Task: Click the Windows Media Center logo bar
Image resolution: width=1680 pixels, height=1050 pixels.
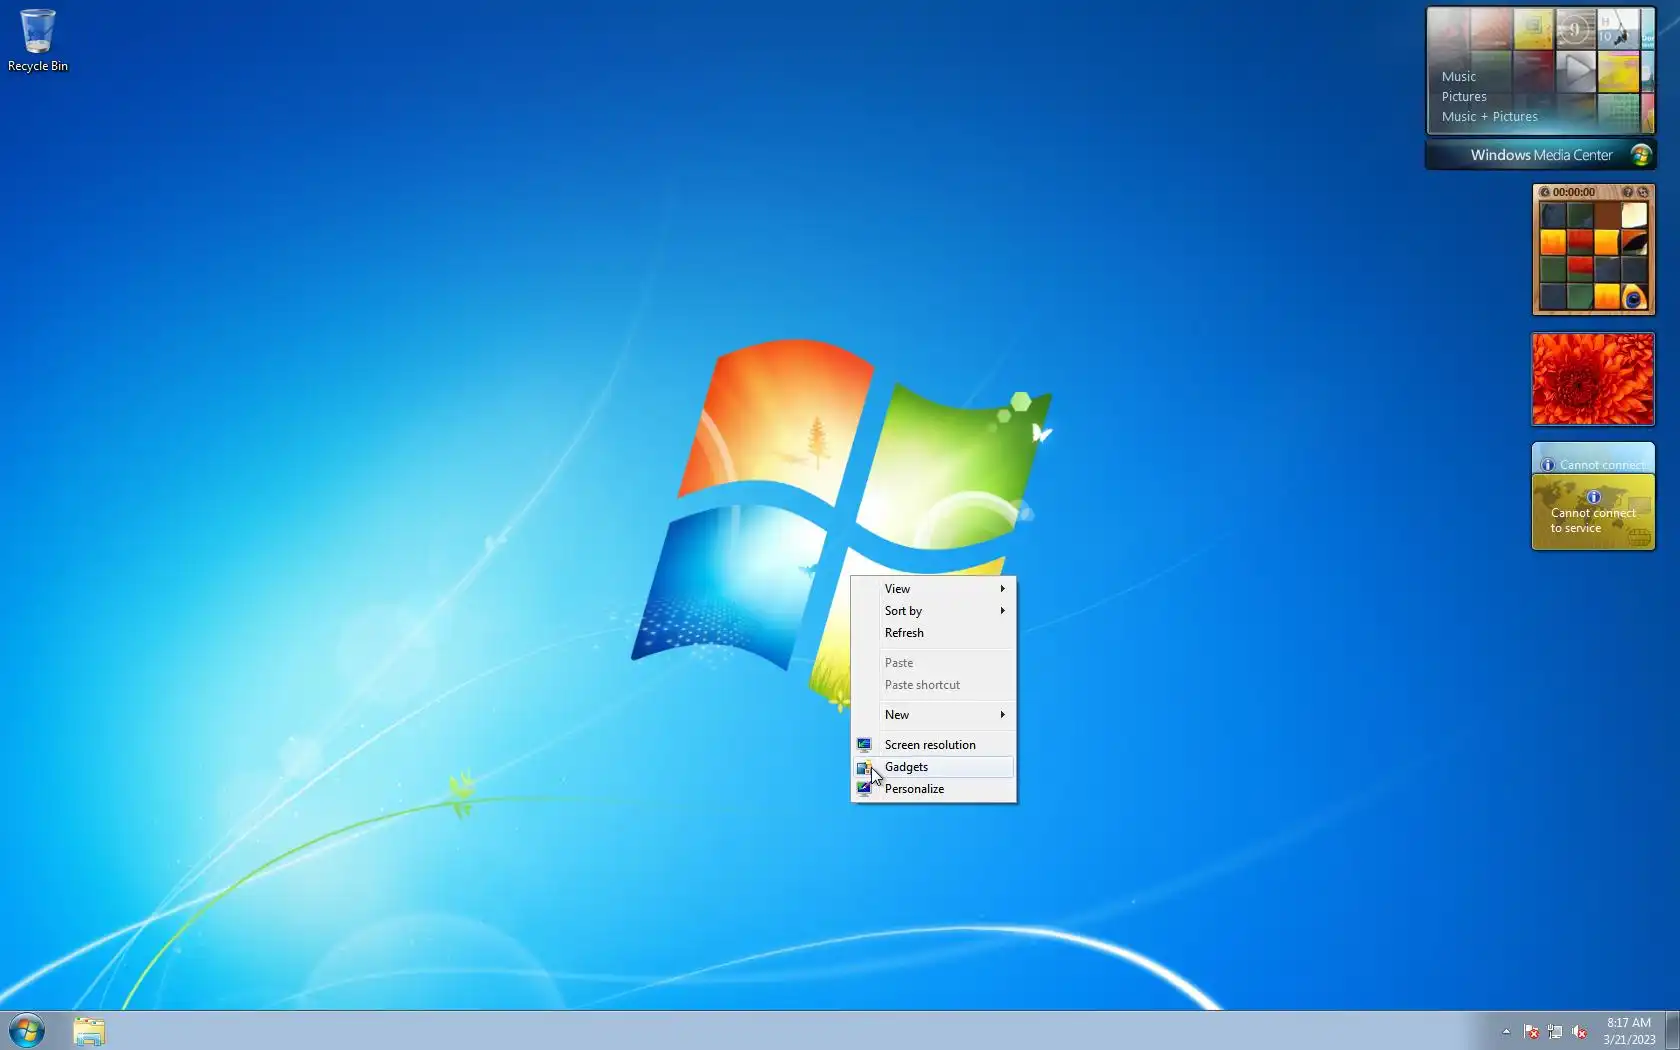Action: [x=1541, y=155]
